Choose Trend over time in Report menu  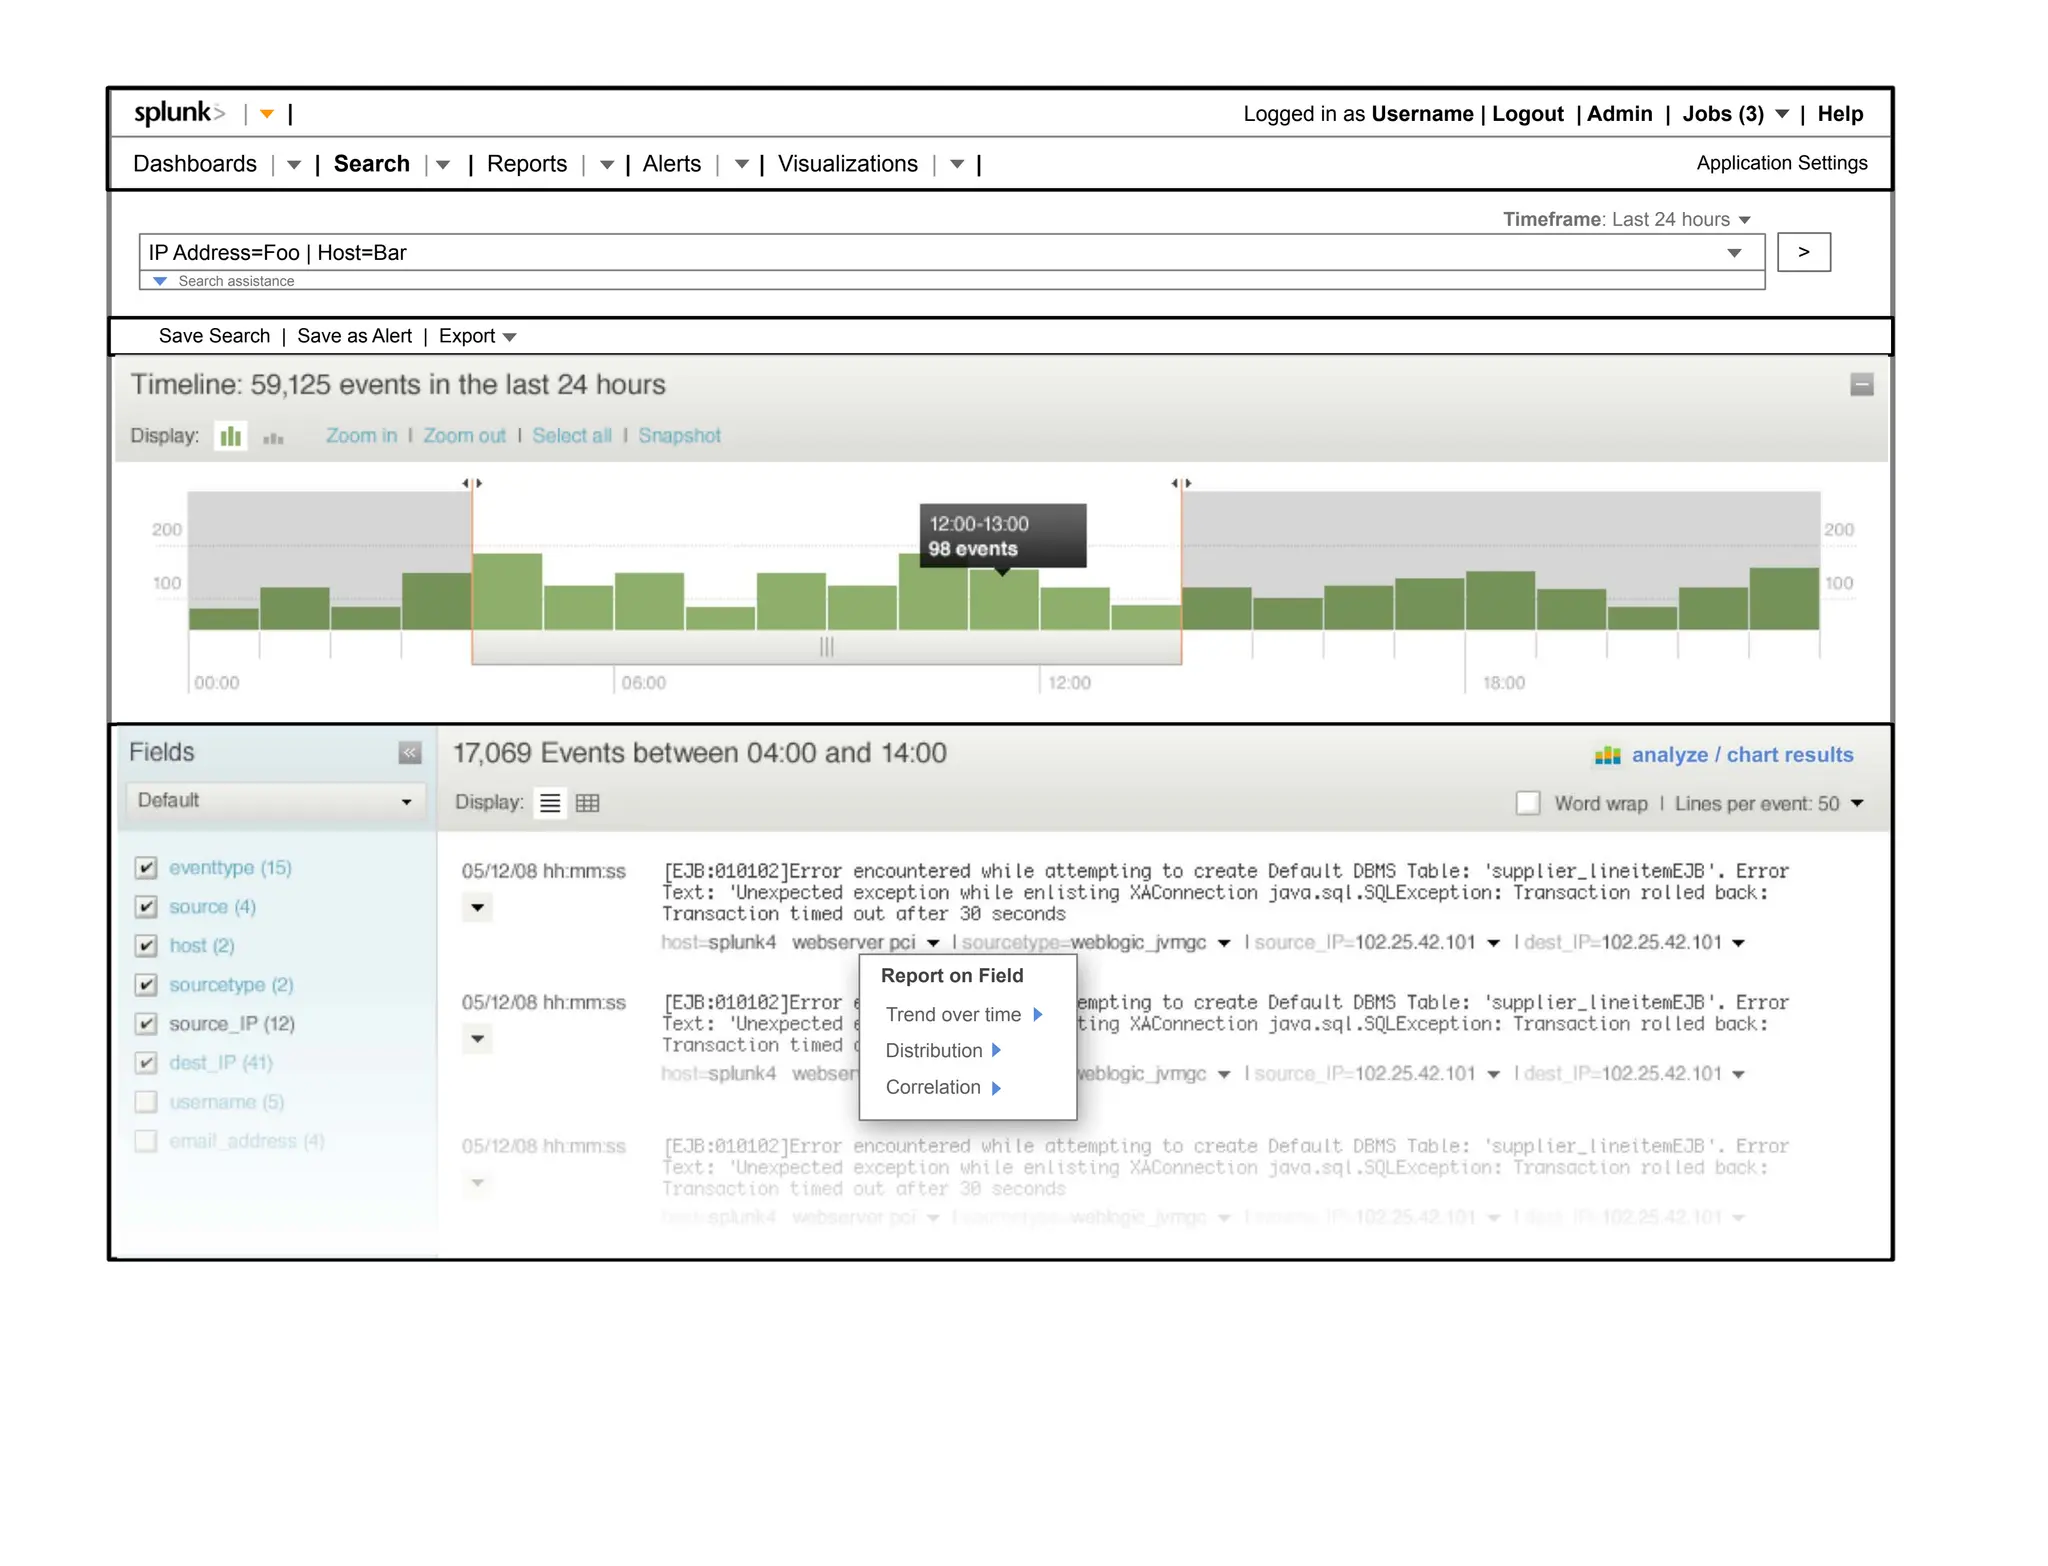(x=964, y=1014)
